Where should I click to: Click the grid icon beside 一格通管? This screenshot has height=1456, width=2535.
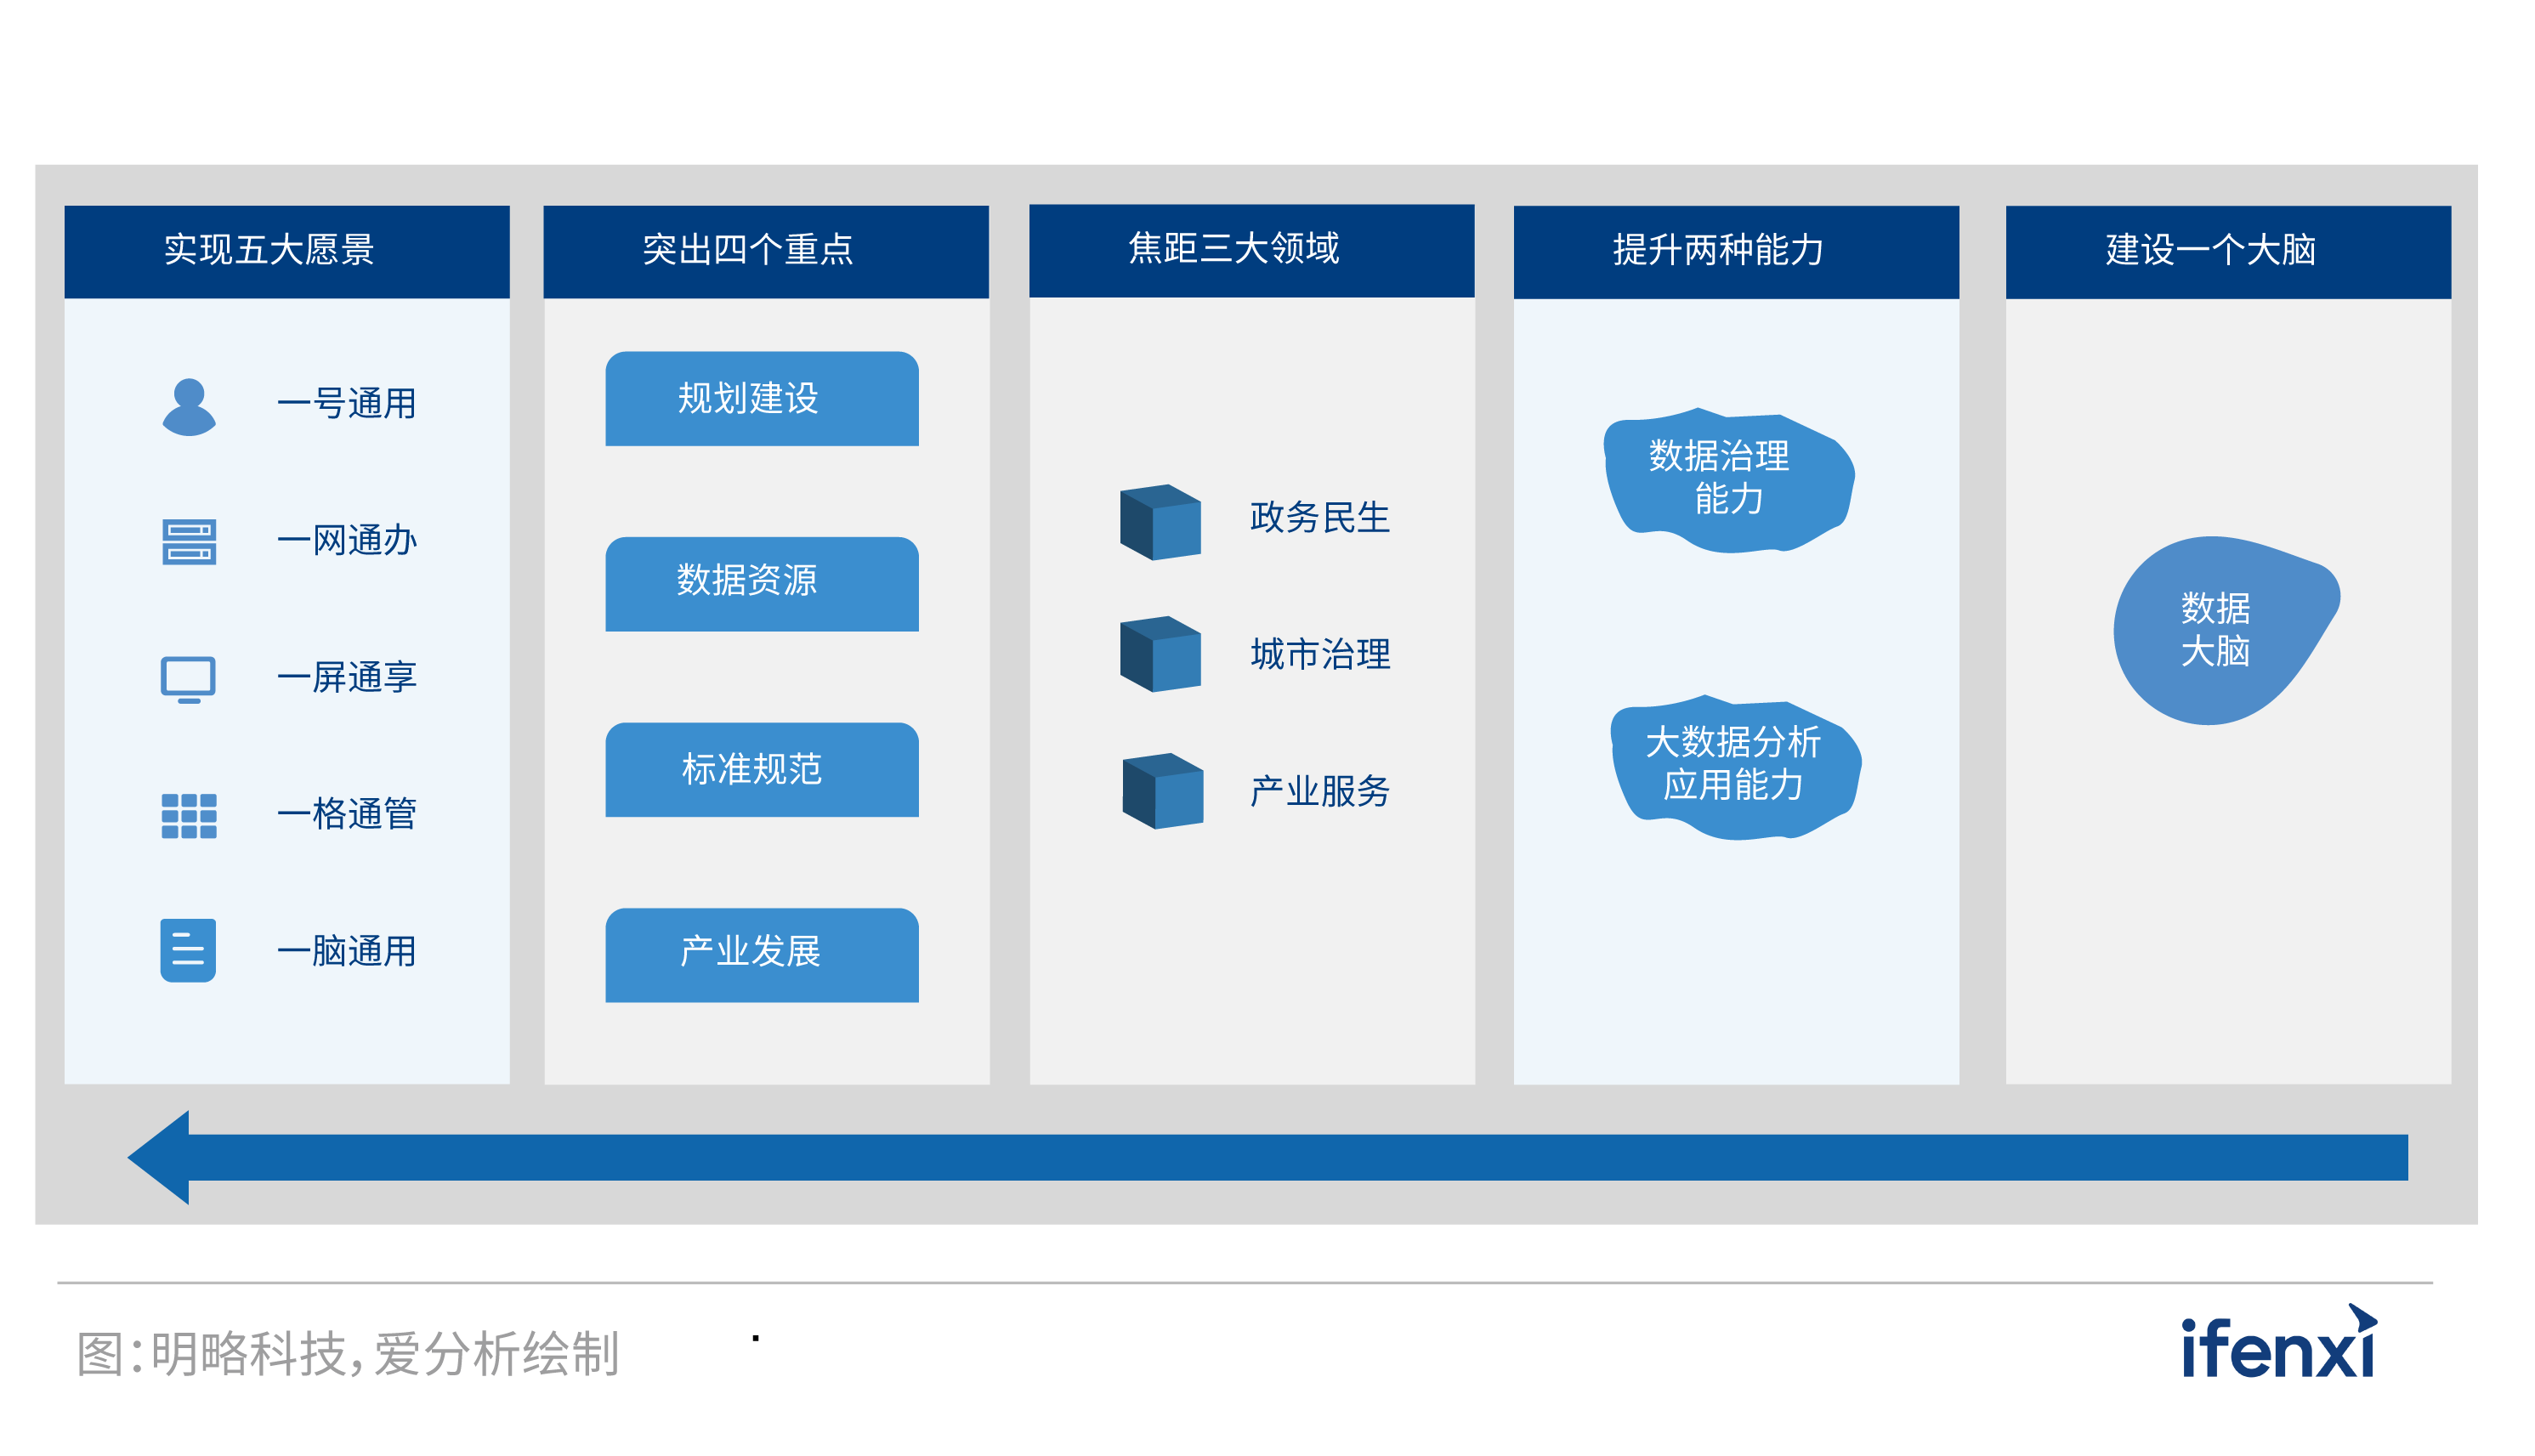click(x=189, y=816)
